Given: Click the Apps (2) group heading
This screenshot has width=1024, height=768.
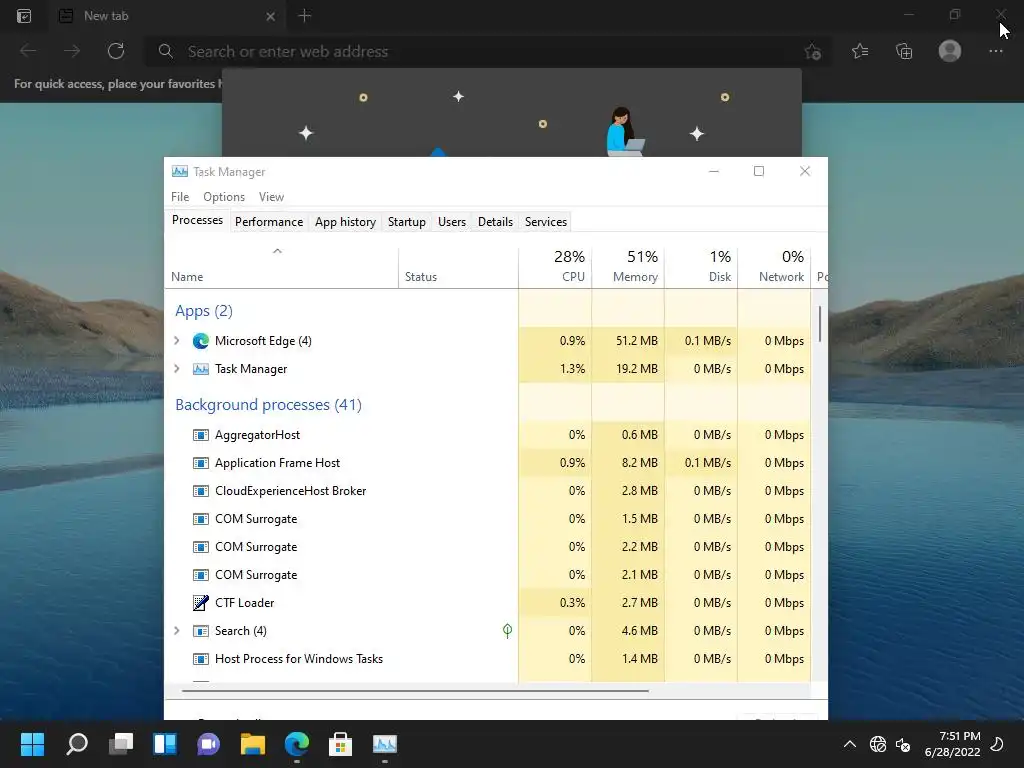Looking at the screenshot, I should [204, 311].
